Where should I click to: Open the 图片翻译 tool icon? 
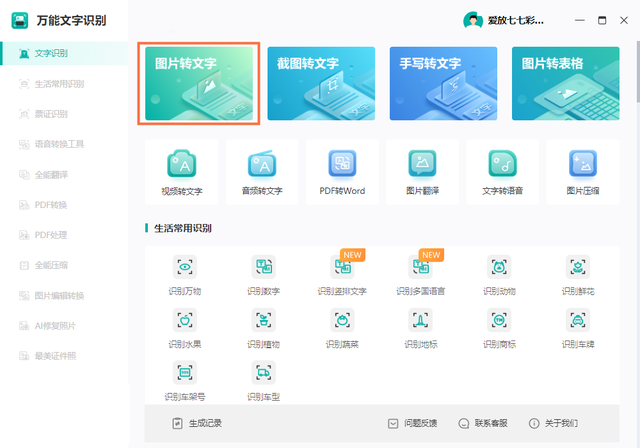[x=422, y=164]
